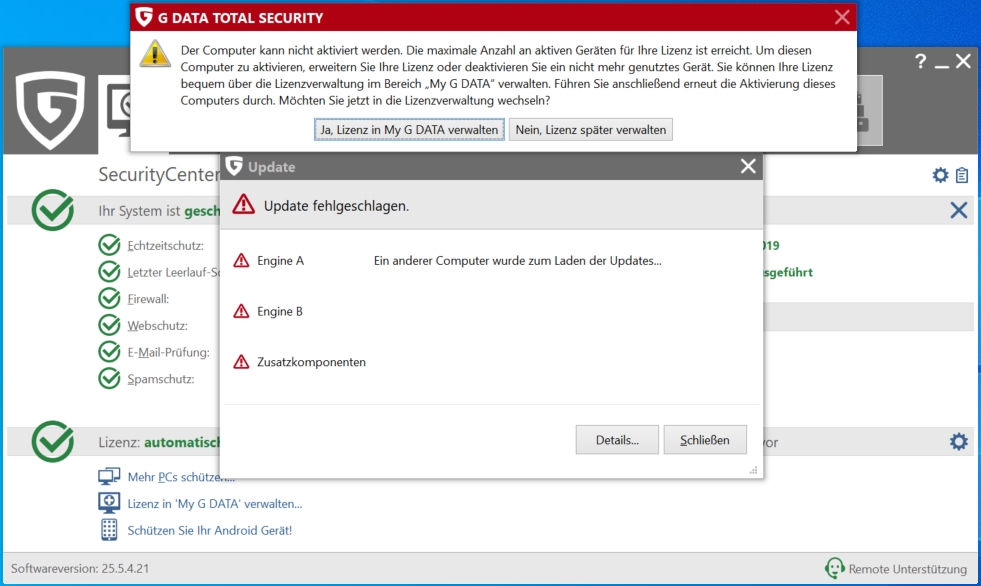
Task: Select the 'Update fehlgeschlagen.' heading
Action: coord(336,206)
